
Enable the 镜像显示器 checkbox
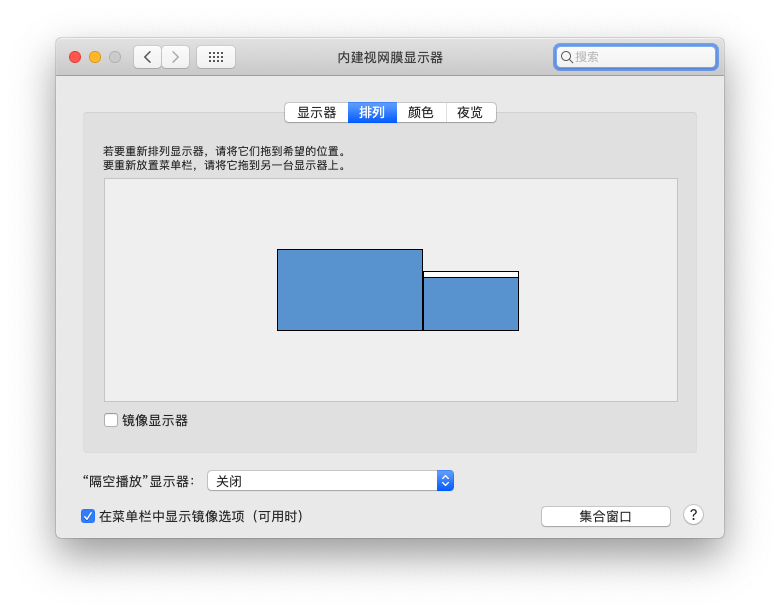(x=111, y=420)
